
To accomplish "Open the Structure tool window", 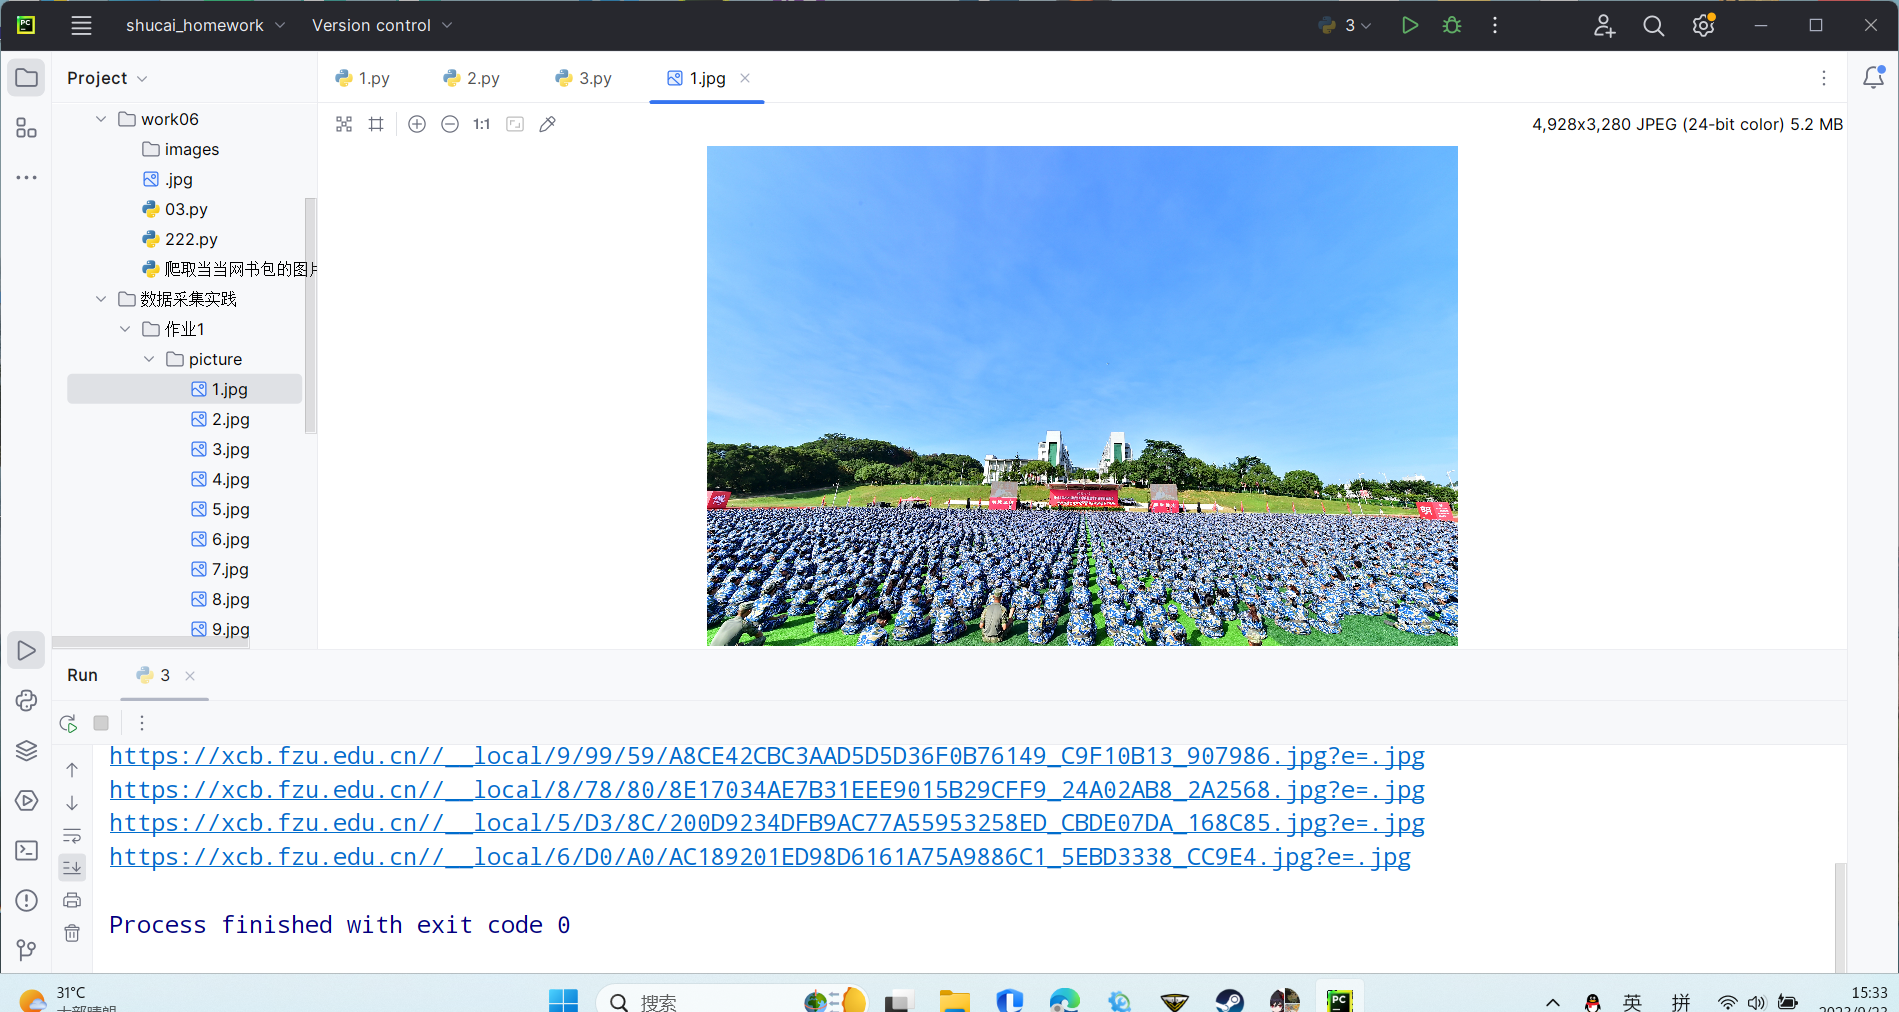I will pos(27,128).
